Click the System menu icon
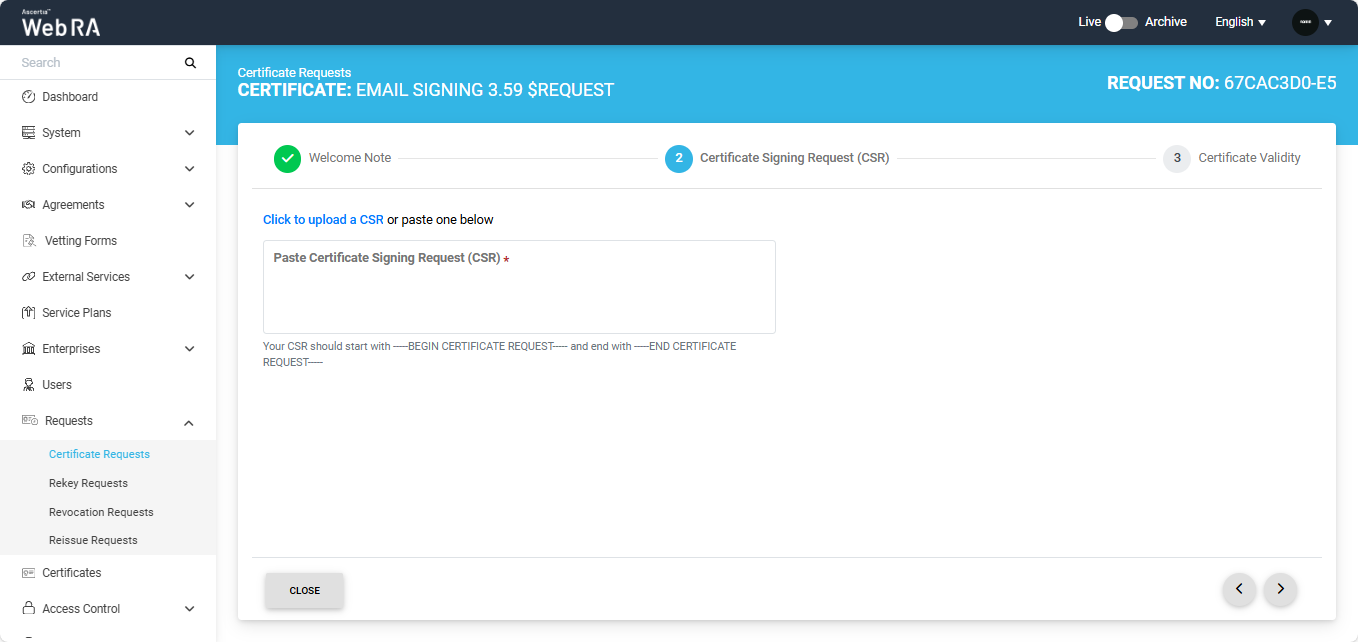 coord(28,133)
